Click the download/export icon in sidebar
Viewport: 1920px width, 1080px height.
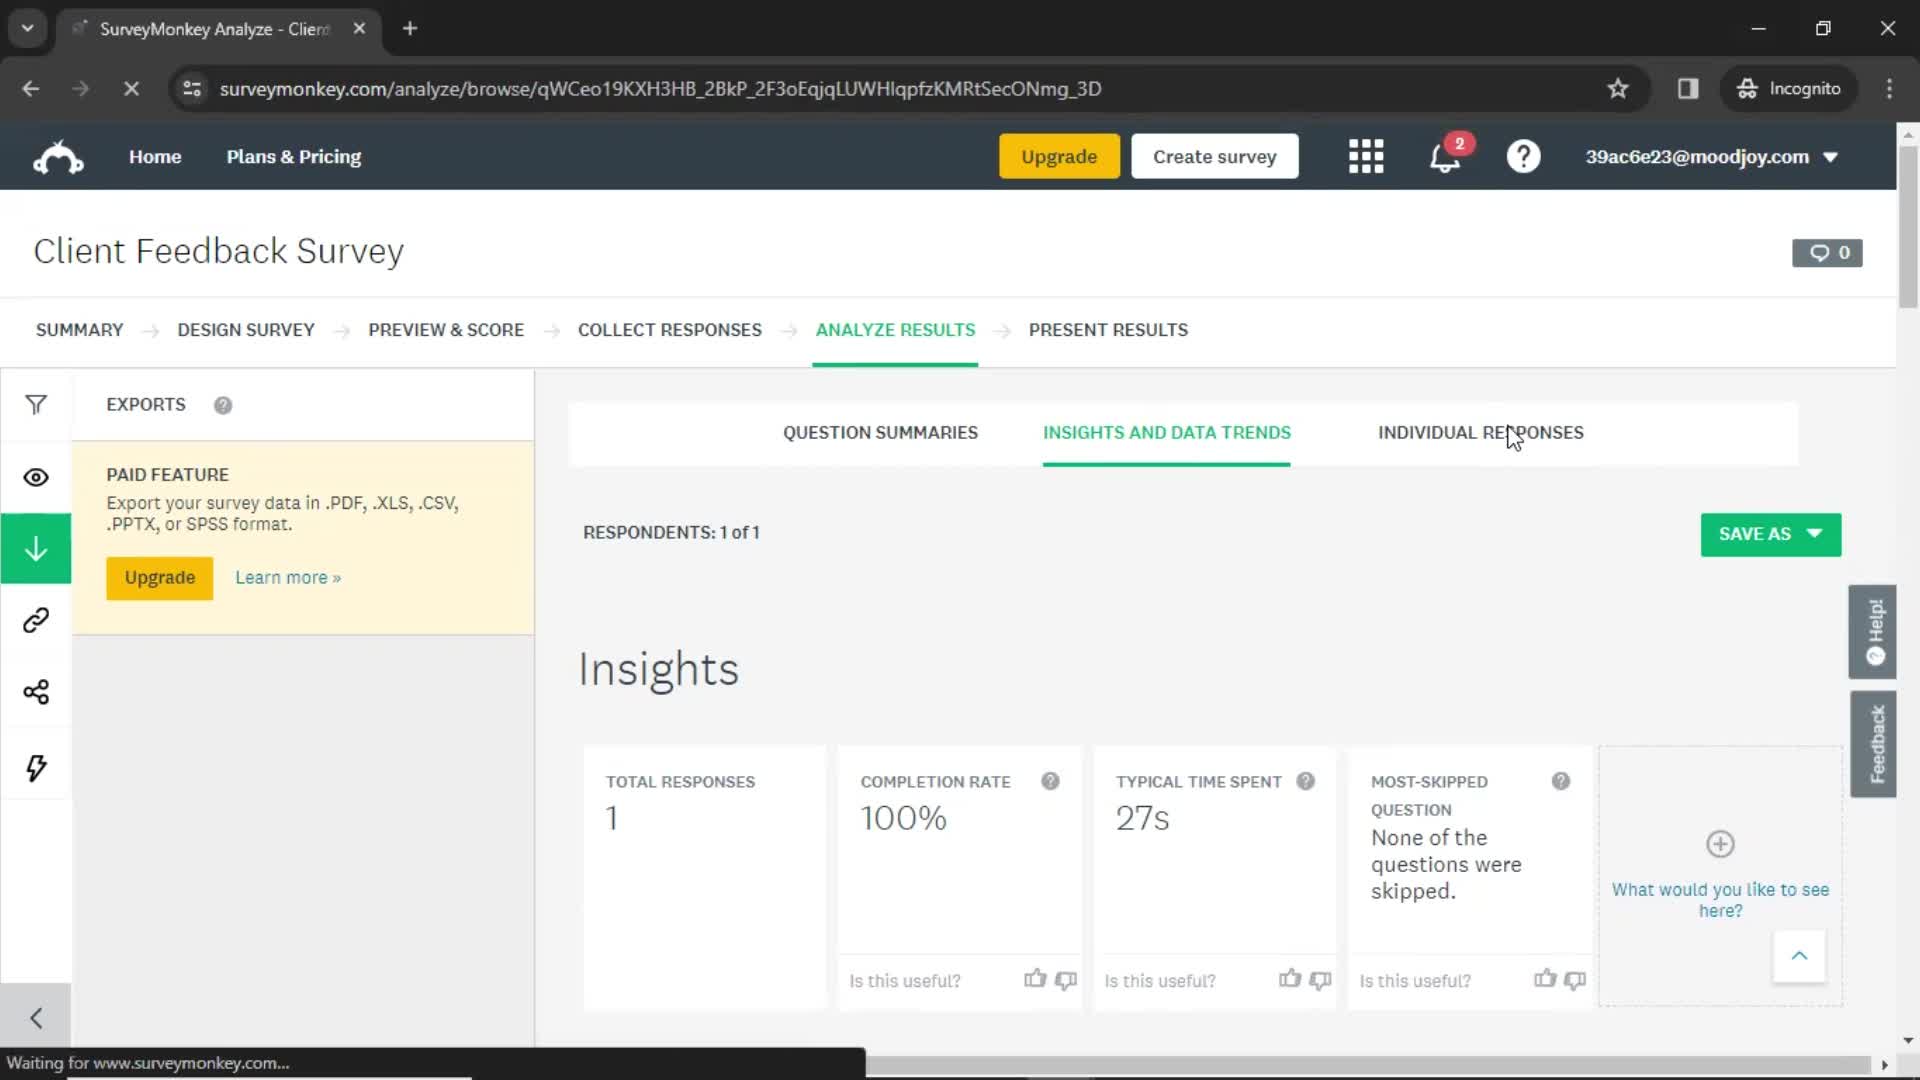[36, 549]
